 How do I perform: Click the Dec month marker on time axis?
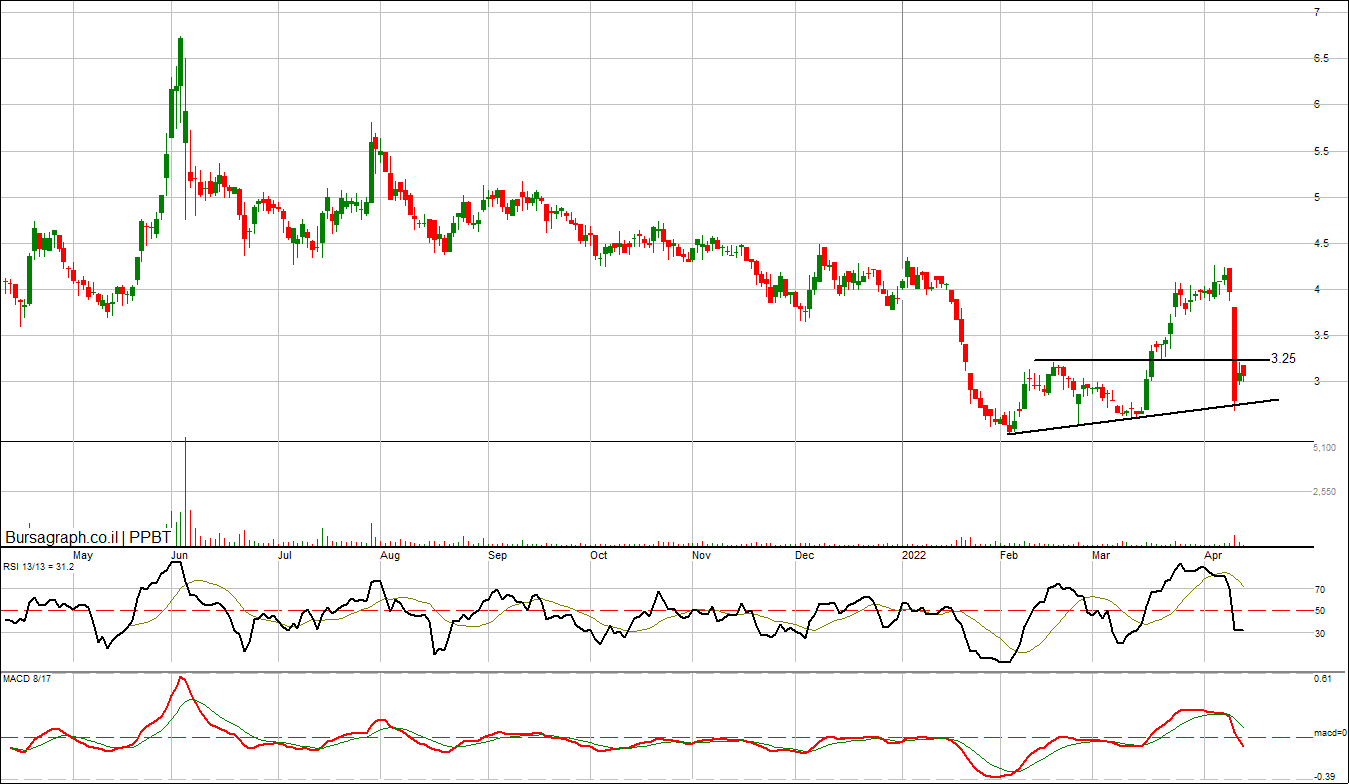point(804,554)
